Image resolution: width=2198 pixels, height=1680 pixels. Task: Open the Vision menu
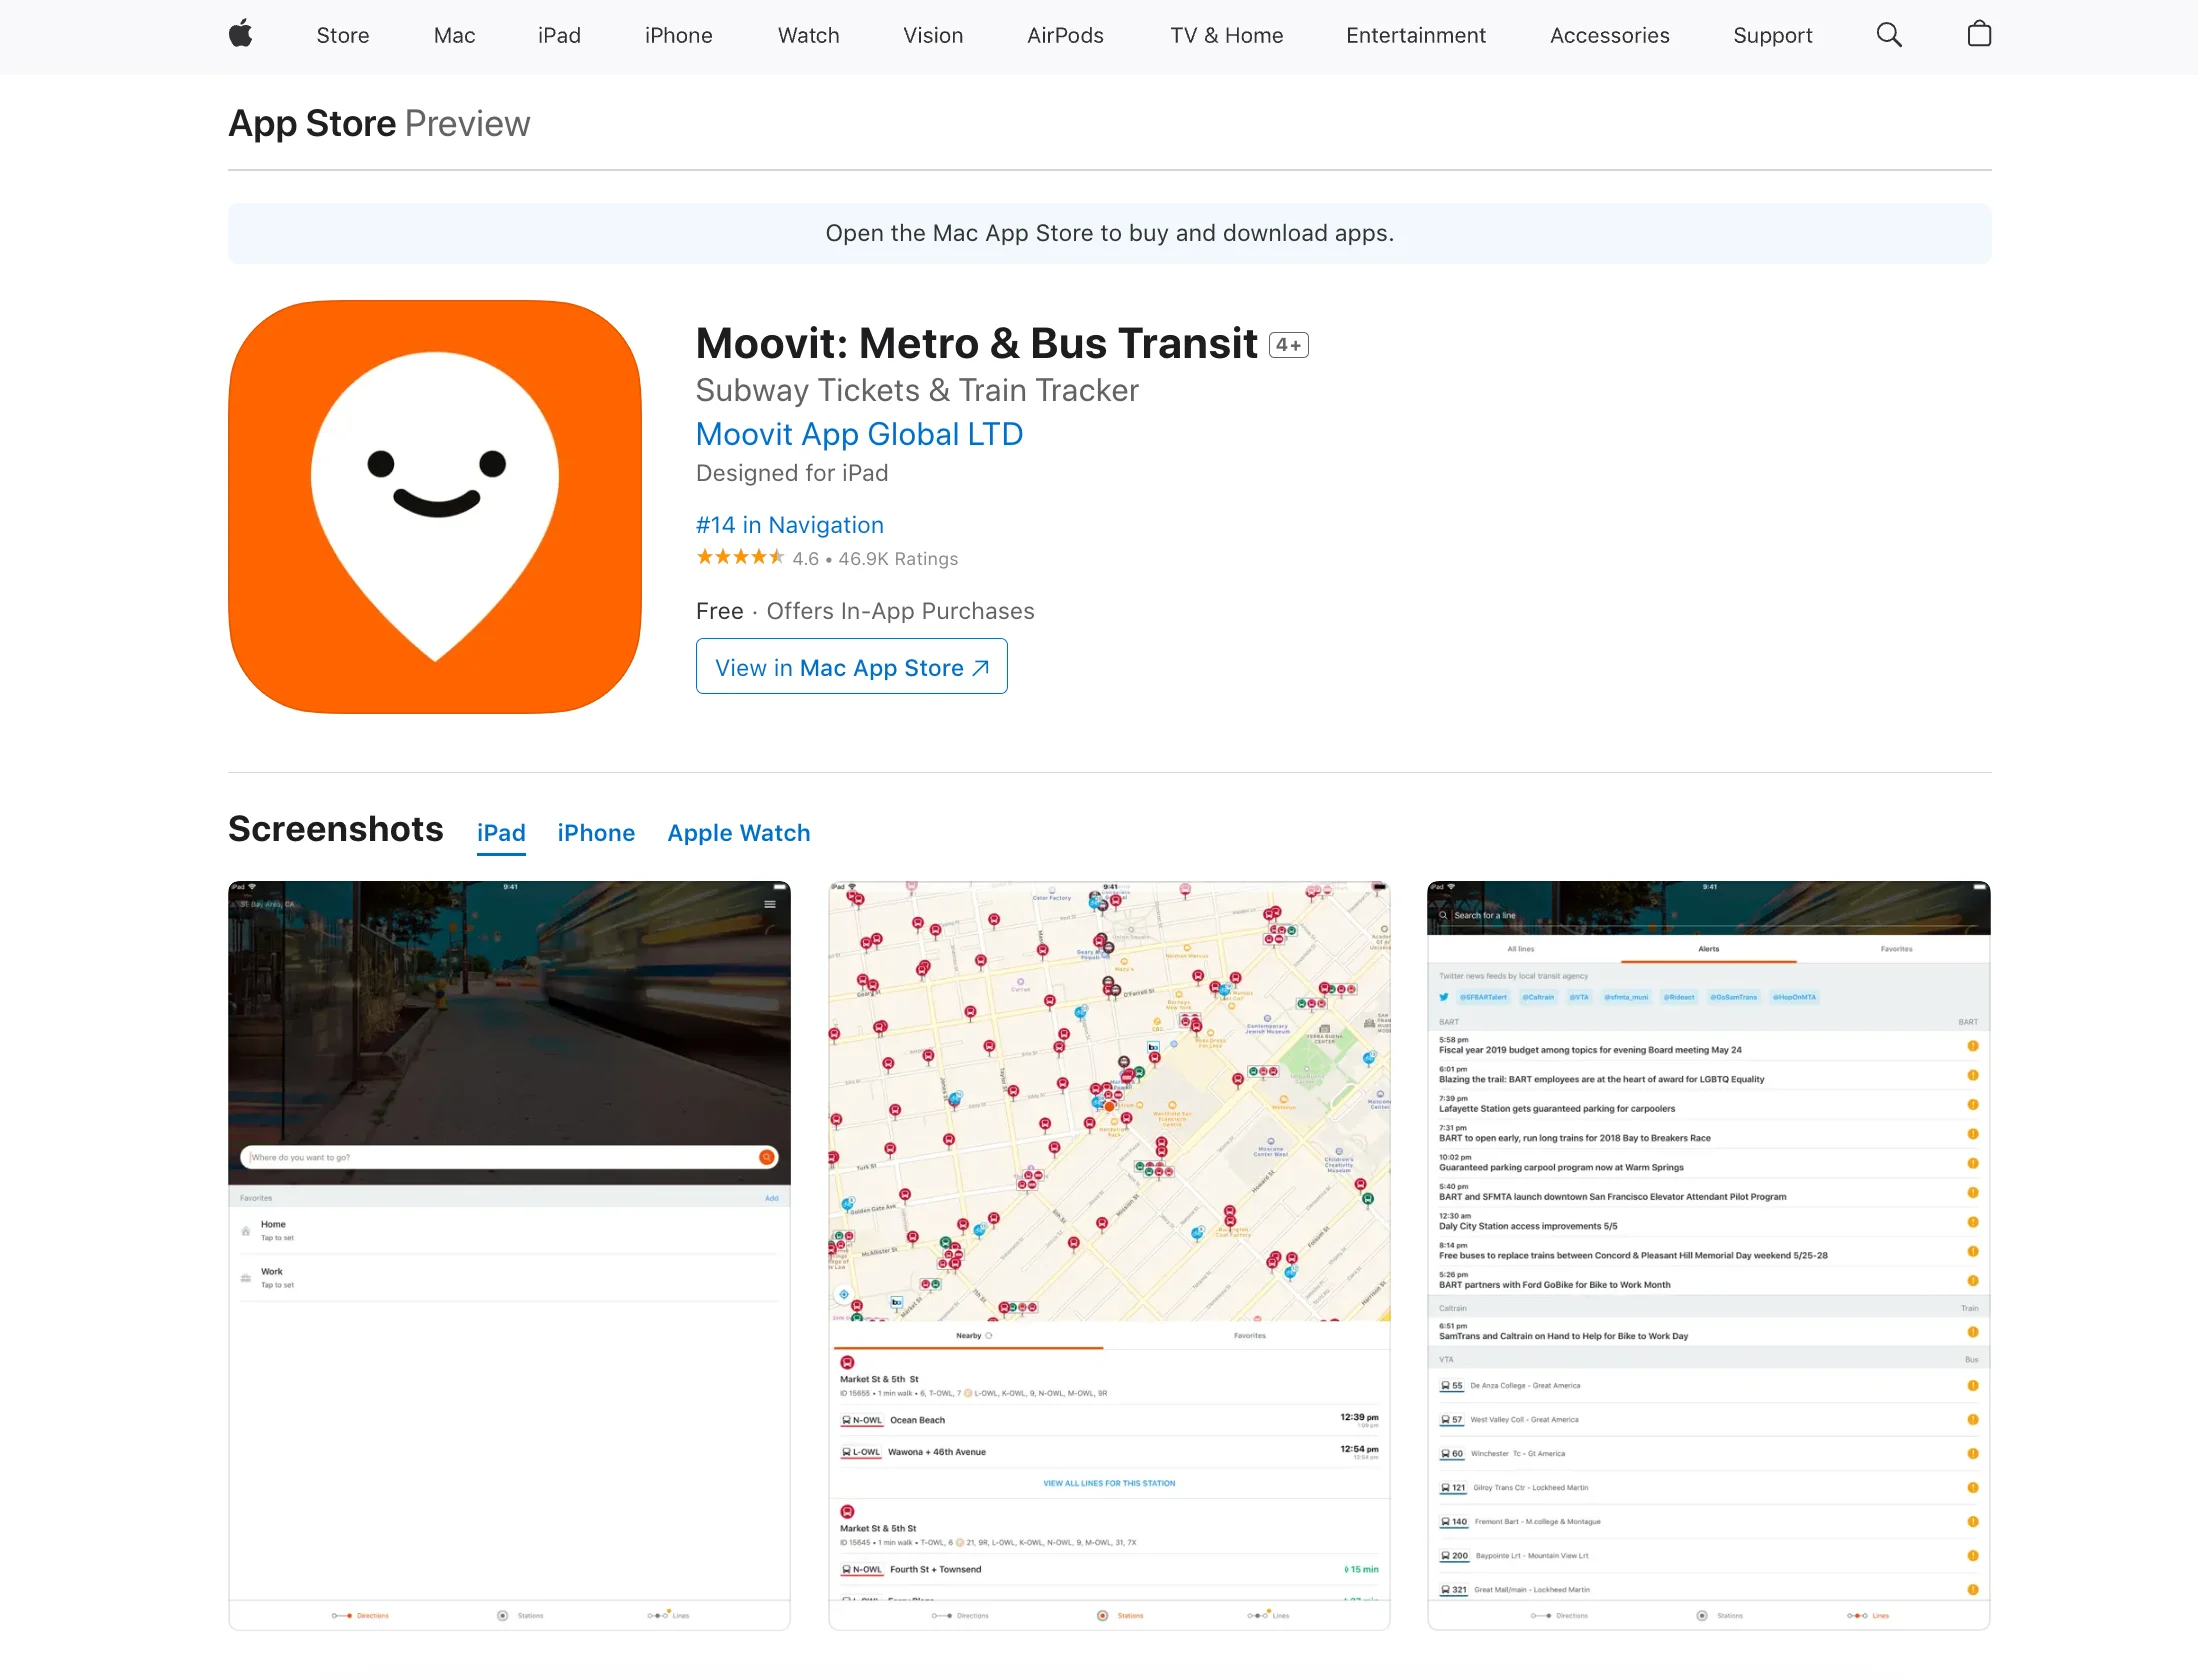(933, 35)
